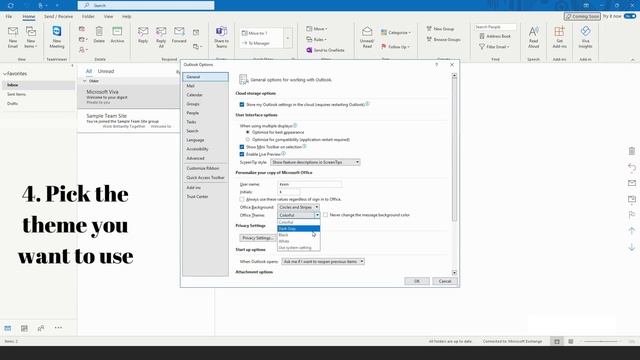This screenshot has height=360, width=640.
Task: Select Optimize for compatibility radio button
Action: tap(247, 140)
